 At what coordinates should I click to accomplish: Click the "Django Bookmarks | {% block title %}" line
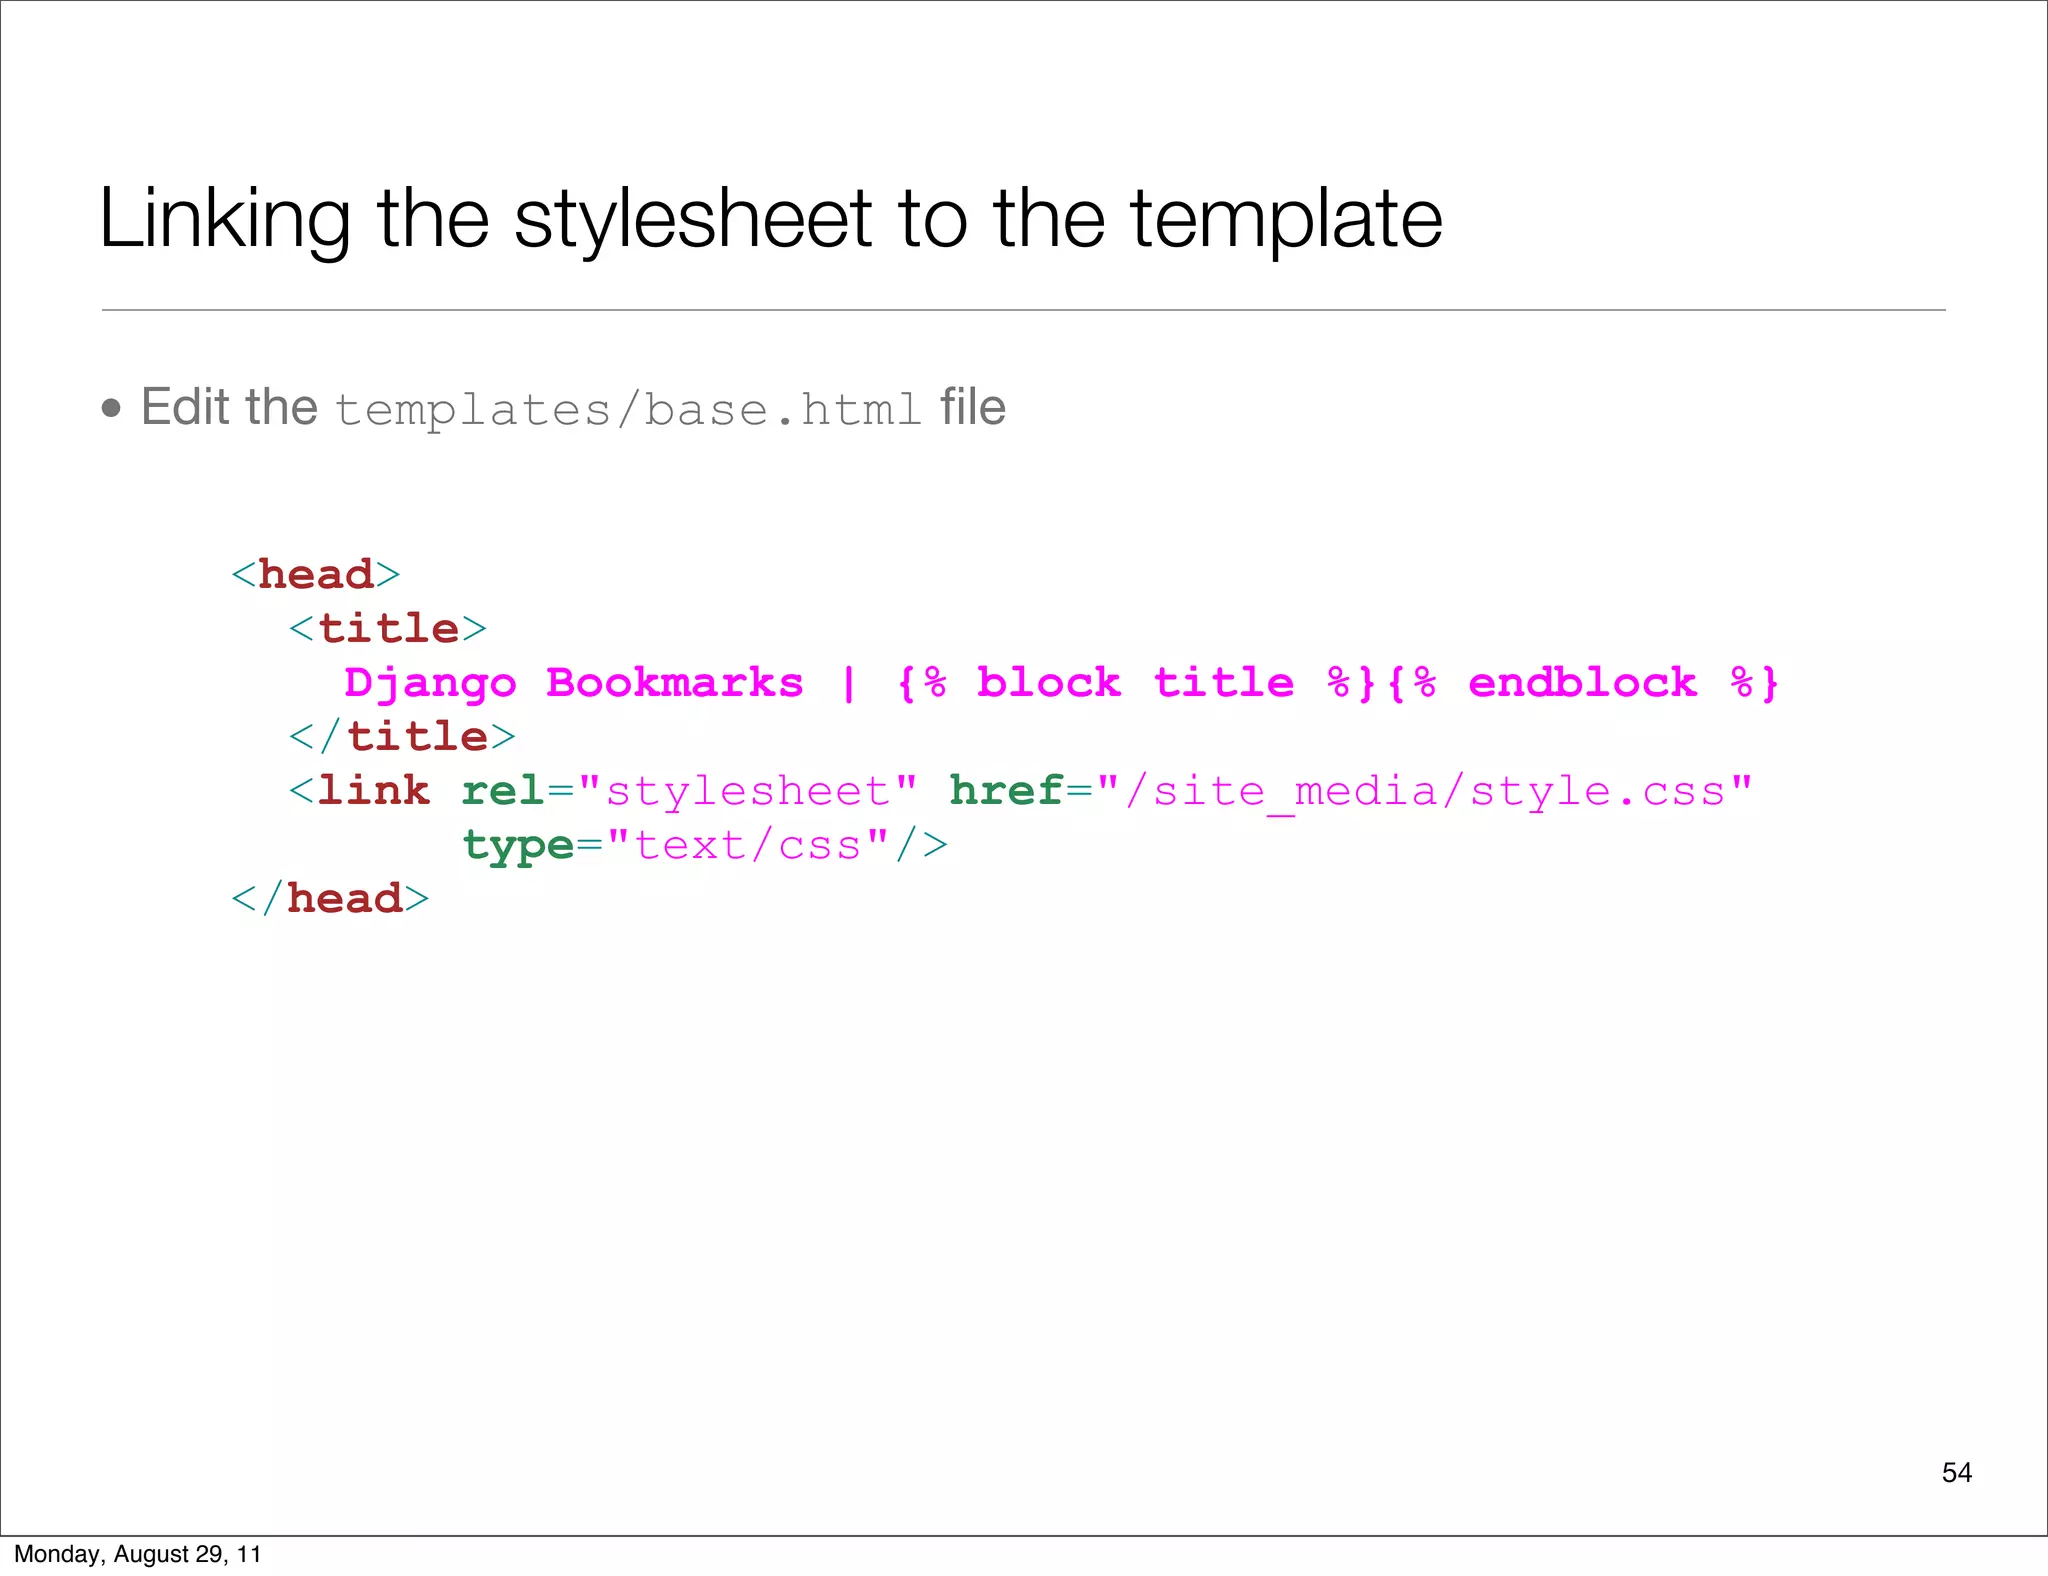1062,684
